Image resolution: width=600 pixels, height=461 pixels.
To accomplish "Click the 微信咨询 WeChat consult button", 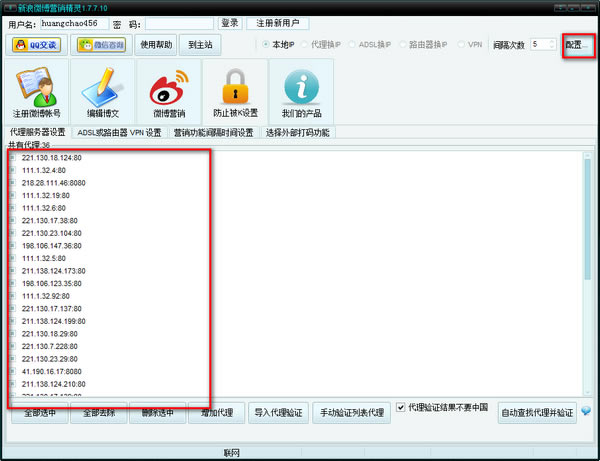I will point(101,45).
